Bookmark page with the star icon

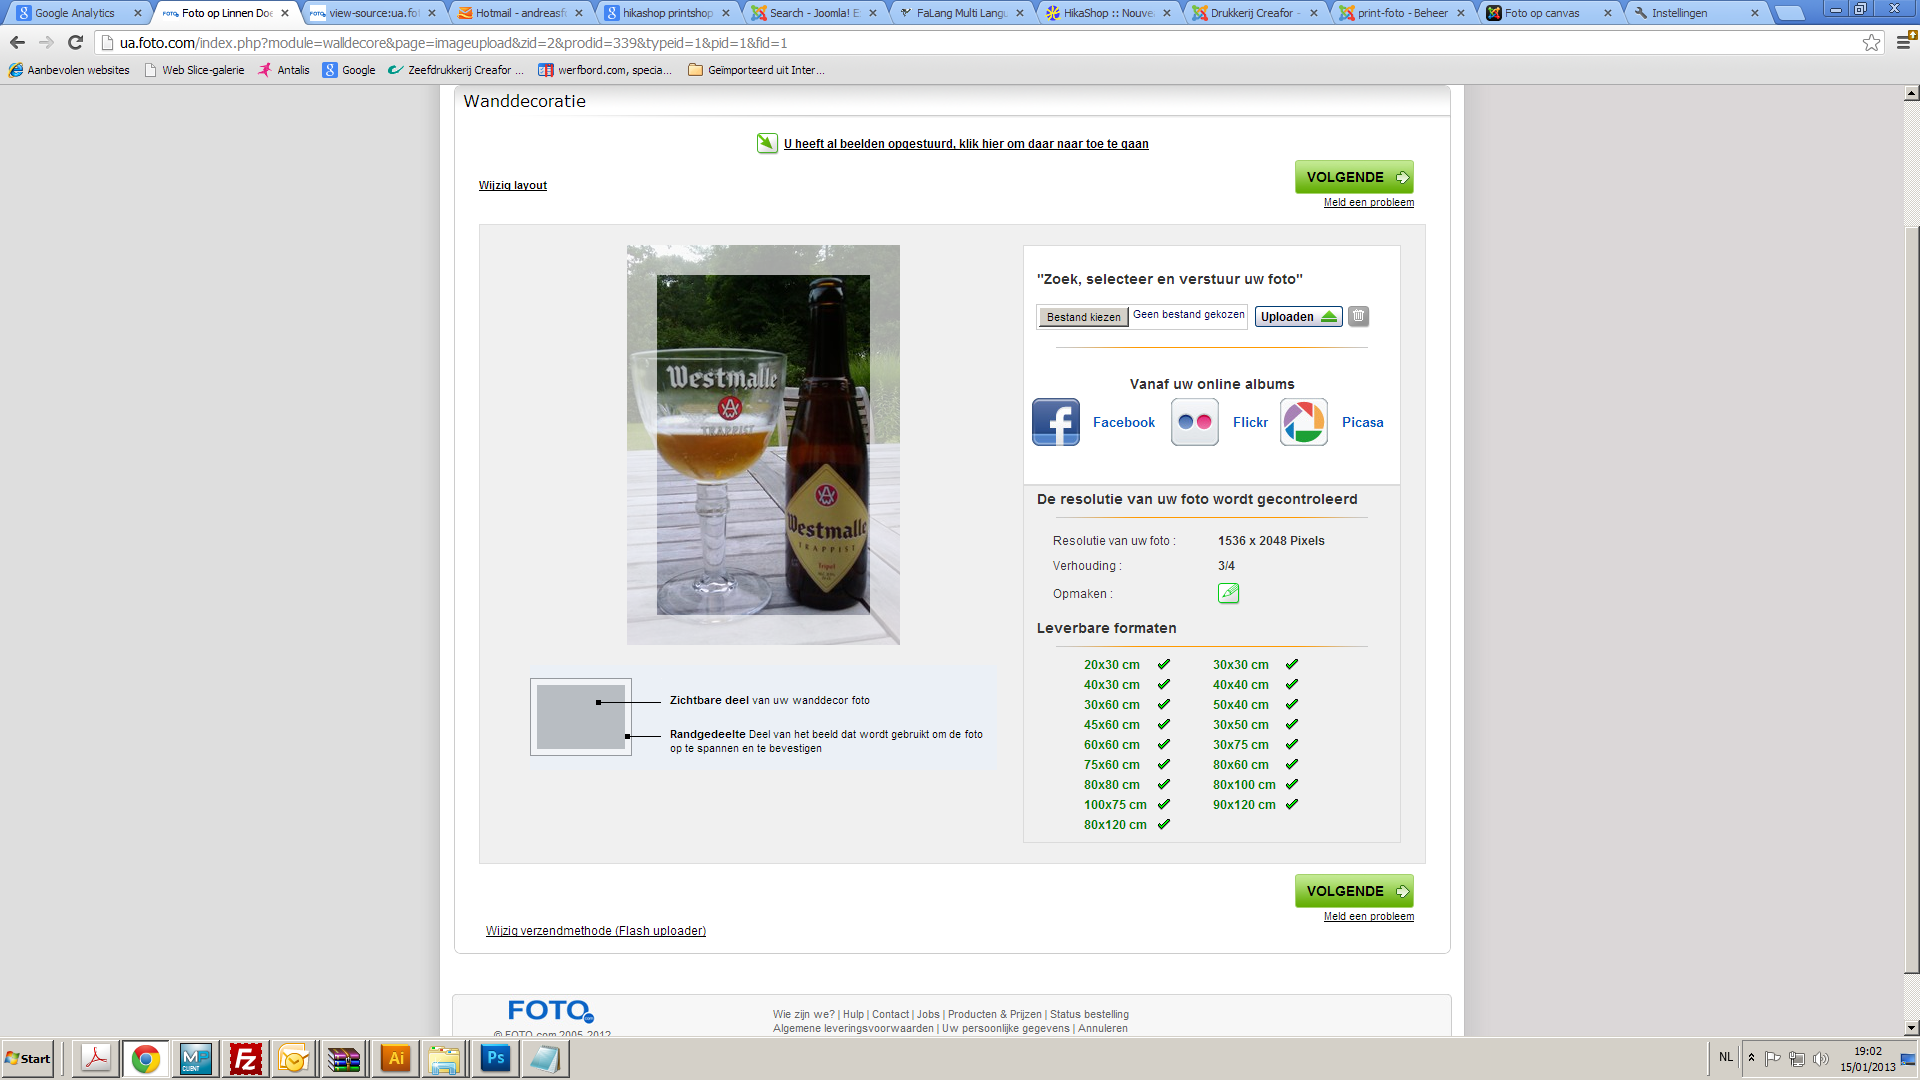pos(1871,42)
